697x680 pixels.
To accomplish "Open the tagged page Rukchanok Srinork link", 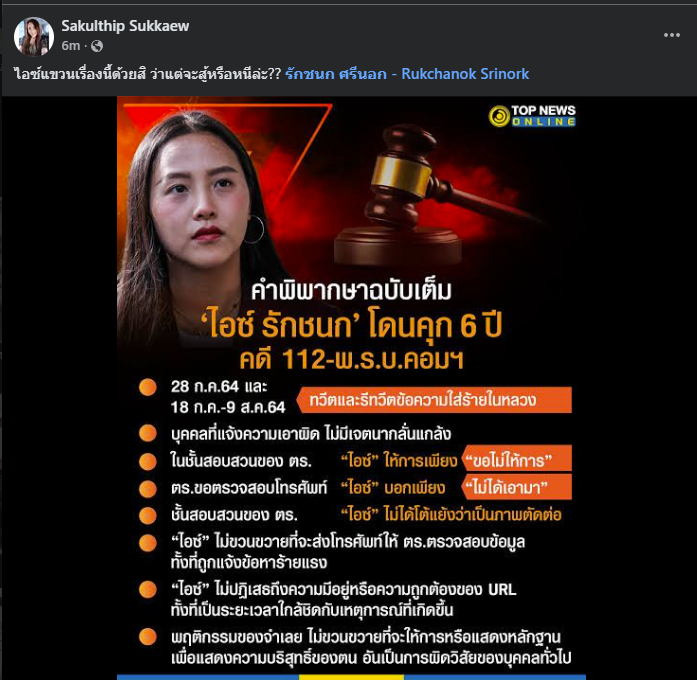I will pyautogui.click(x=407, y=74).
